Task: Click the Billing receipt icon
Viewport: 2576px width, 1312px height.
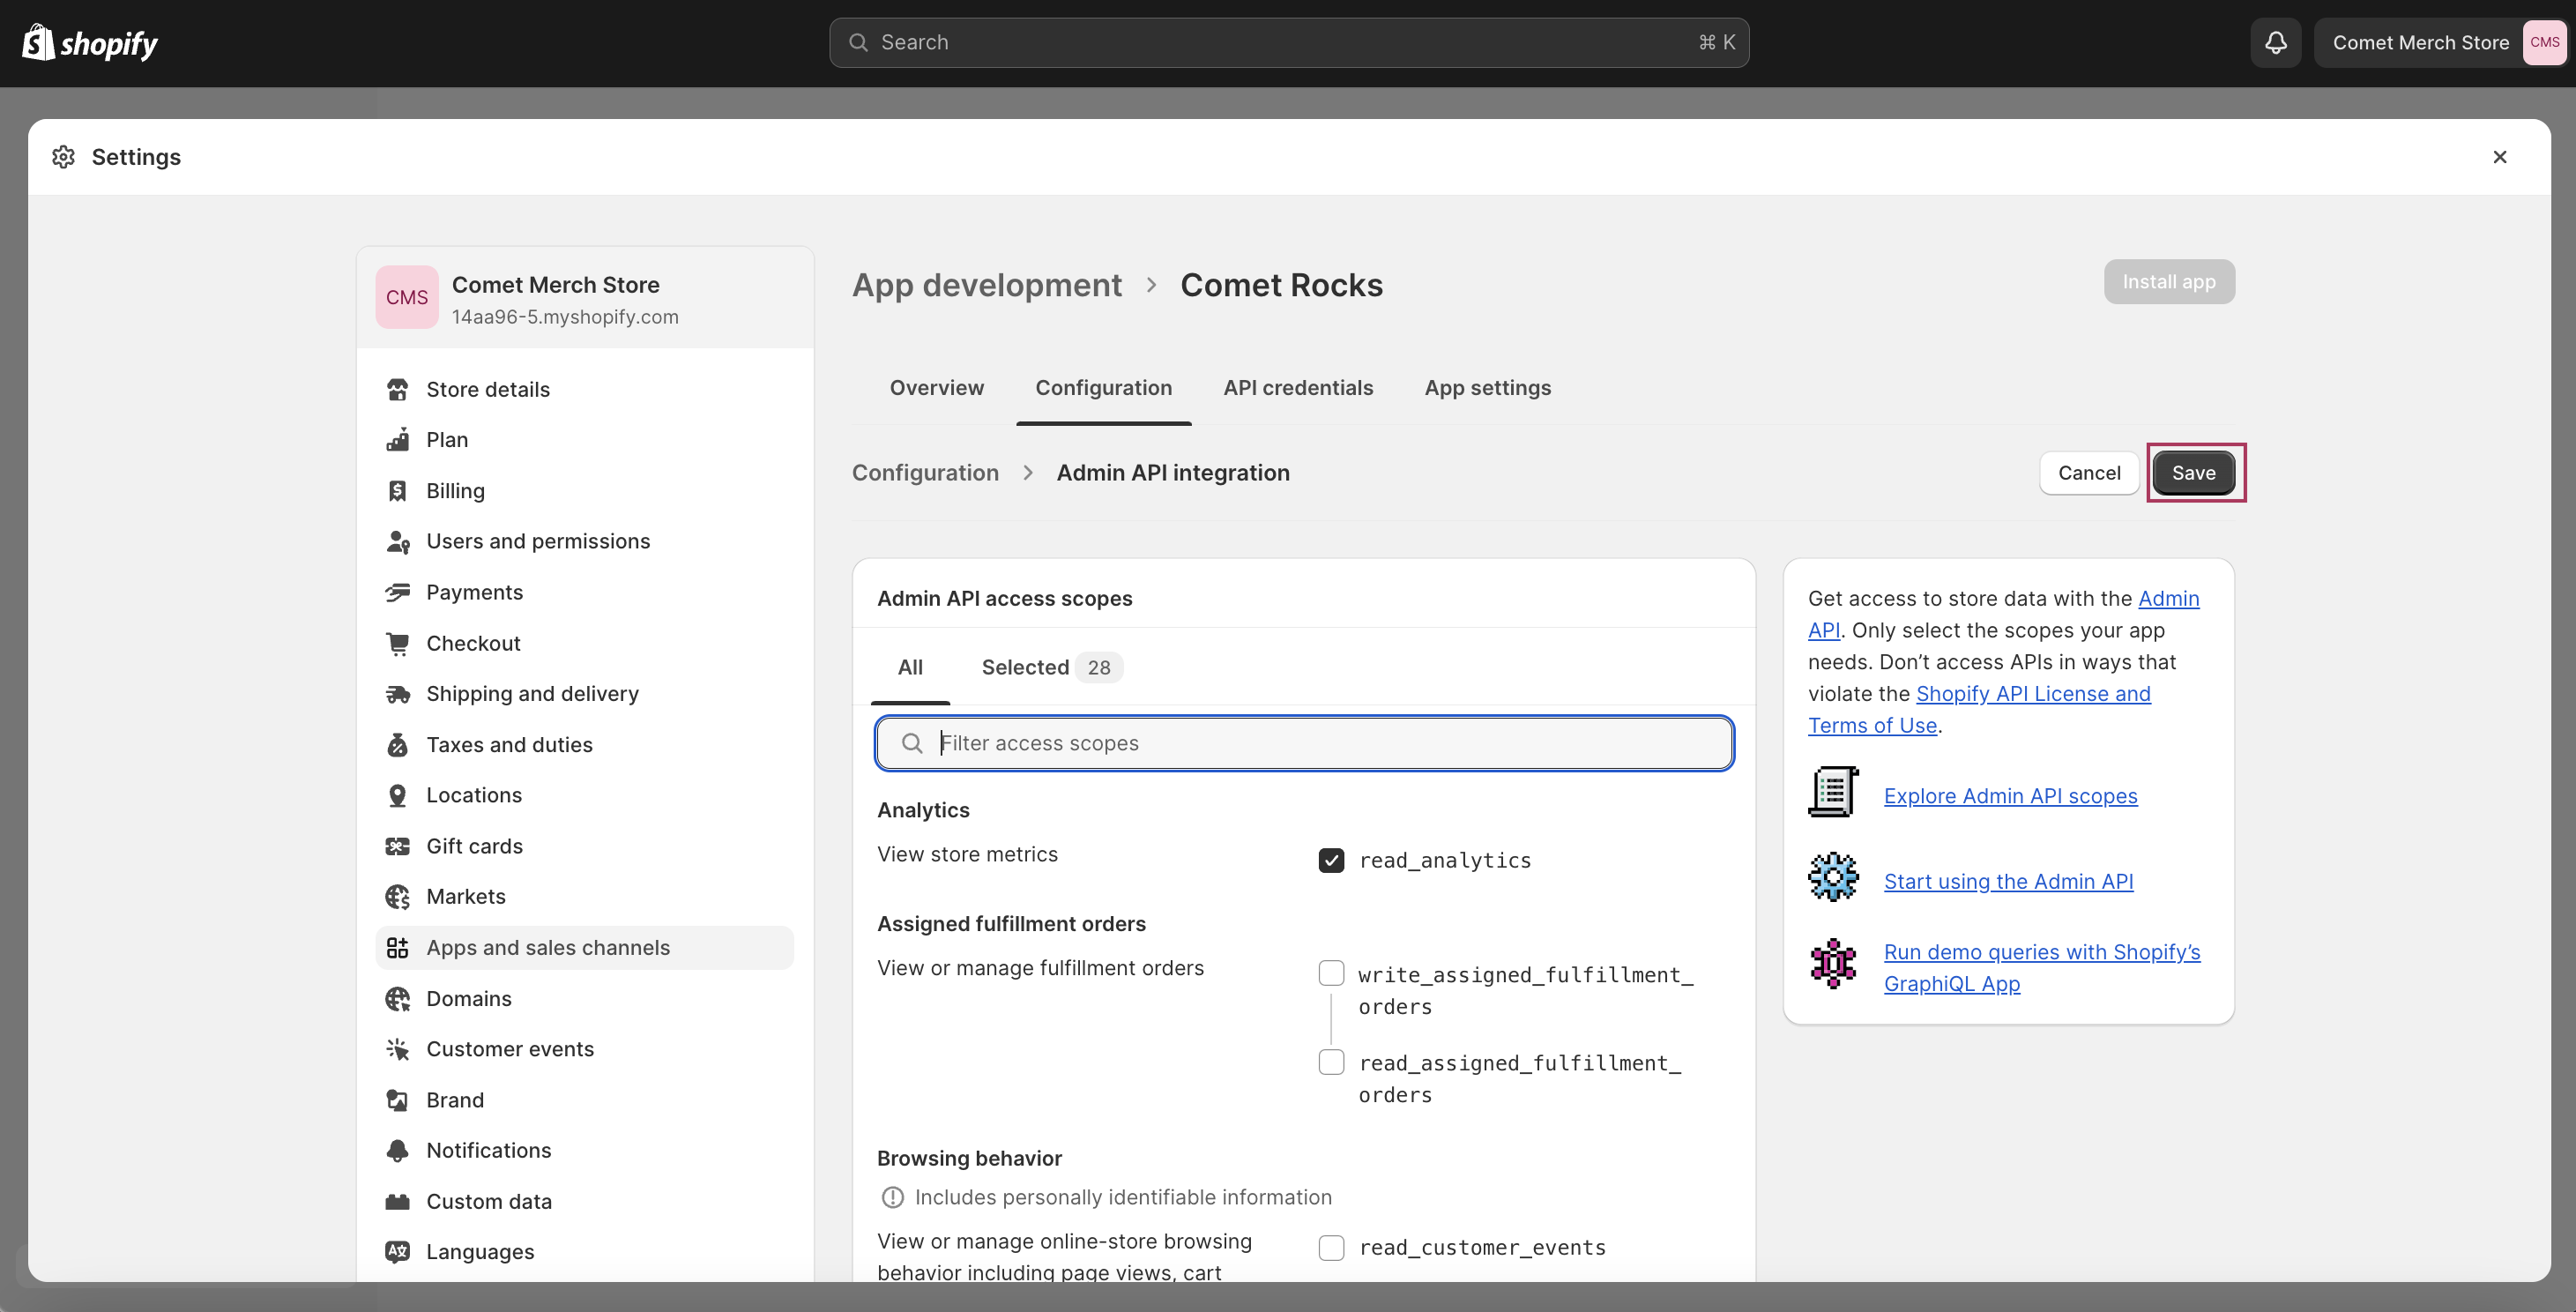Action: [397, 491]
